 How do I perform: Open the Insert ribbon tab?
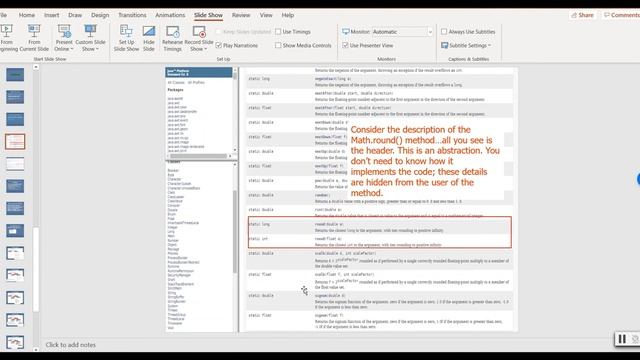51,15
